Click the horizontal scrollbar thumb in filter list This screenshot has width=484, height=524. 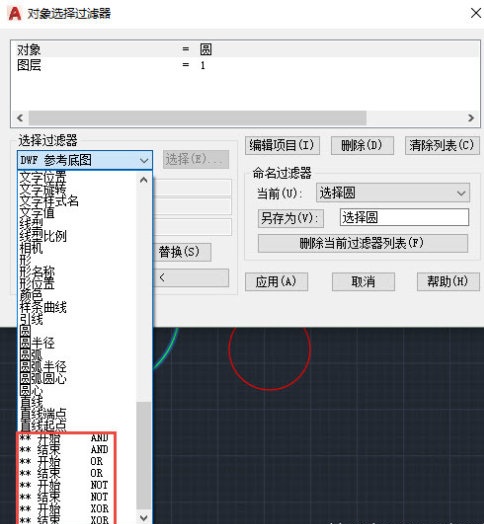(197, 118)
